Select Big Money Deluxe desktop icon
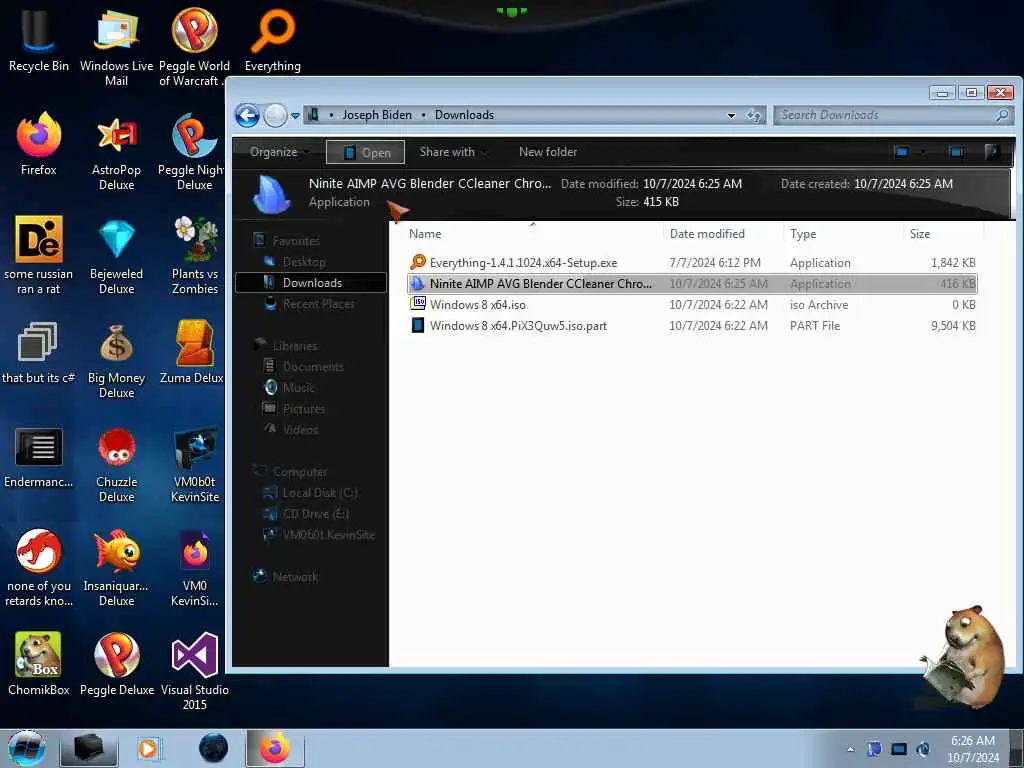Screen dimensions: 1024x768 pyautogui.click(x=116, y=359)
